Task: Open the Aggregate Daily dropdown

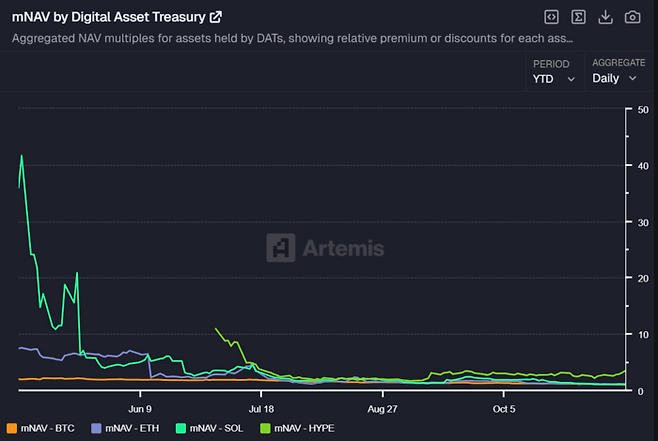Action: click(x=614, y=79)
